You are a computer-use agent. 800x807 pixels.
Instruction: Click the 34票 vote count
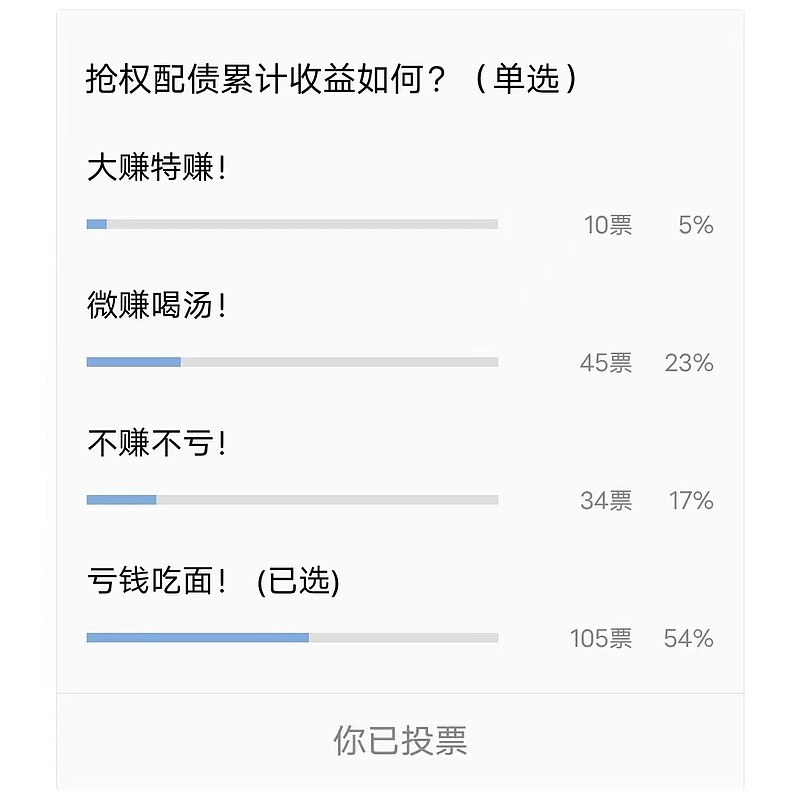[x=606, y=501]
